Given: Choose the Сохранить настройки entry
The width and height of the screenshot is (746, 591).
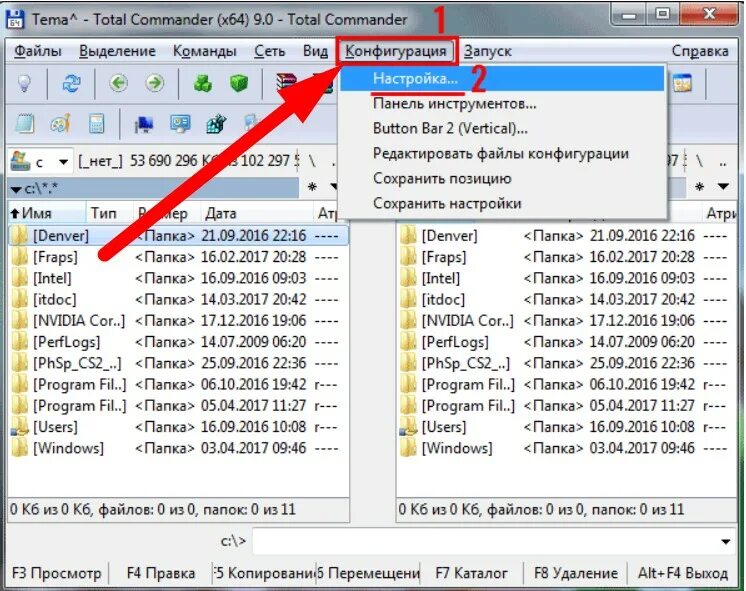Looking at the screenshot, I should click(x=502, y=203).
